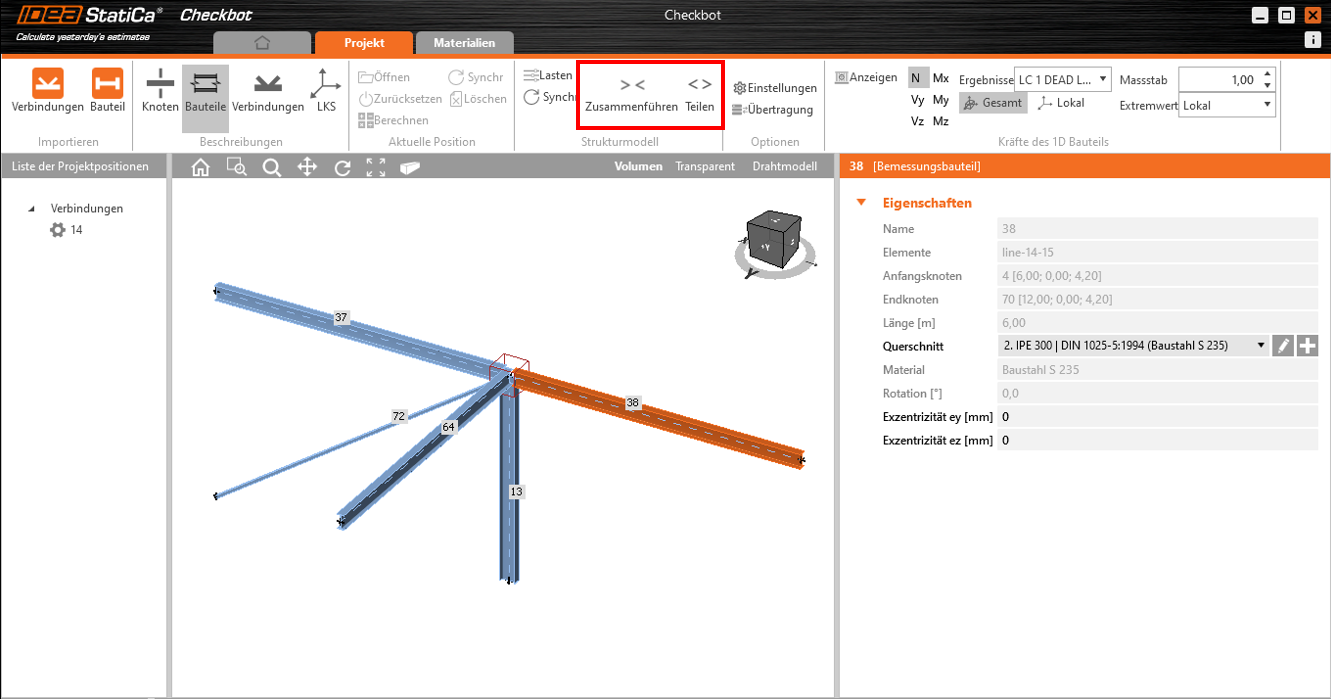Screen dimensions: 1331x699
Task: Click the Verbindungen import icon
Action: tap(47, 91)
